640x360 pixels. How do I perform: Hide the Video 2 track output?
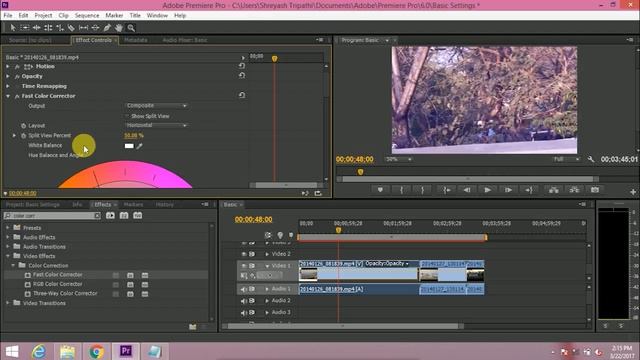[x=244, y=254]
